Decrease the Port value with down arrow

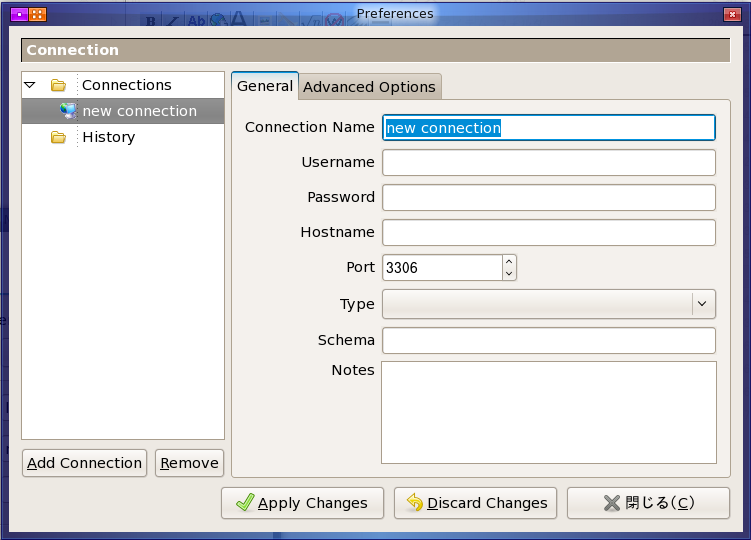point(509,273)
